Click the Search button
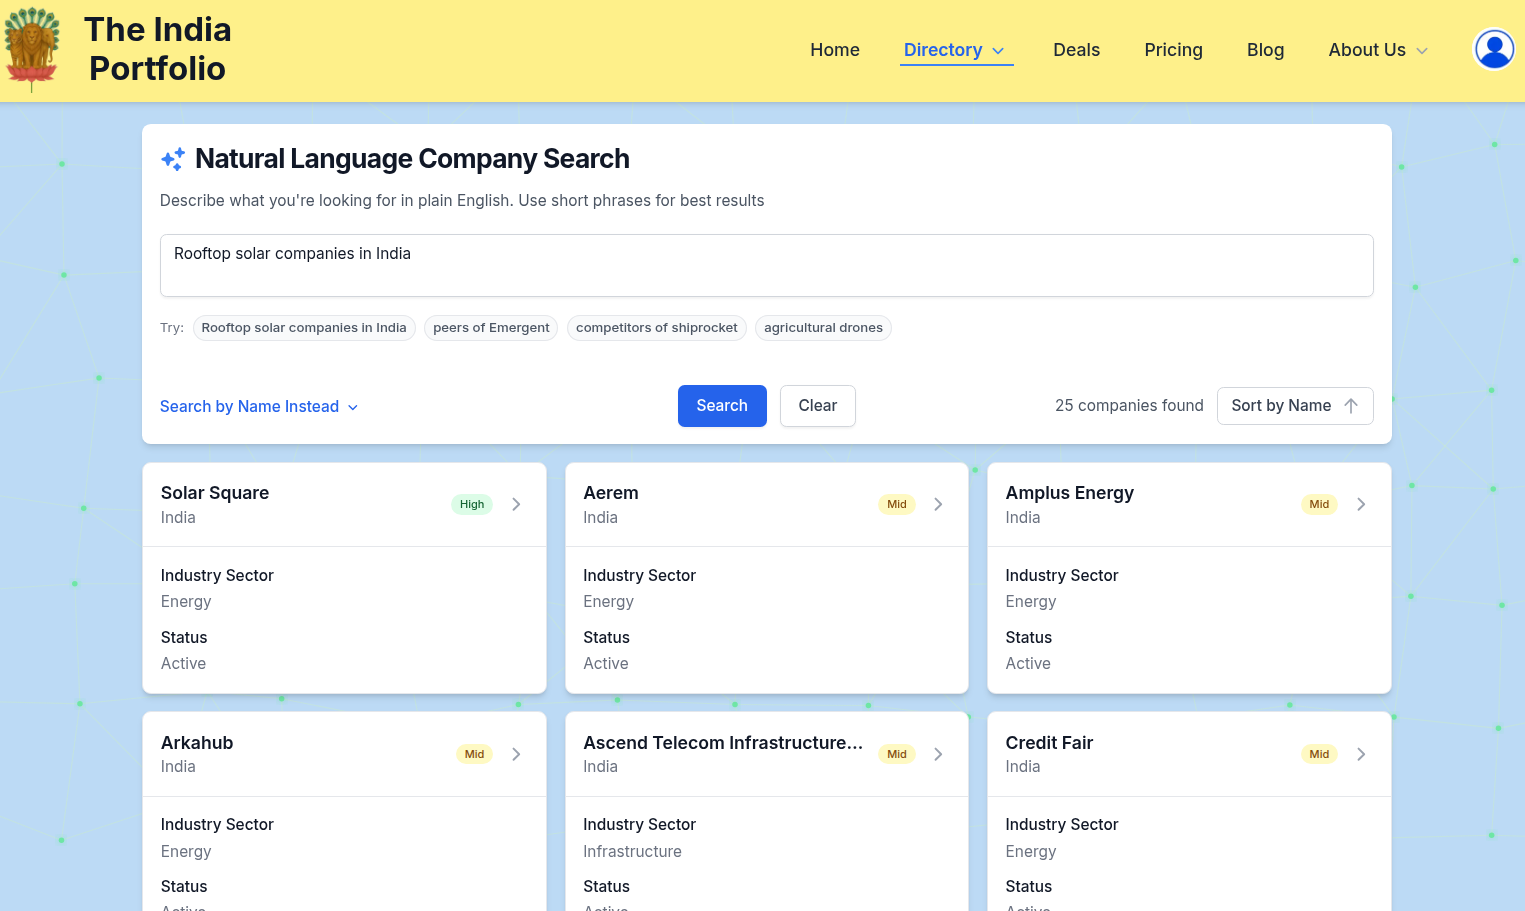 [x=722, y=405]
